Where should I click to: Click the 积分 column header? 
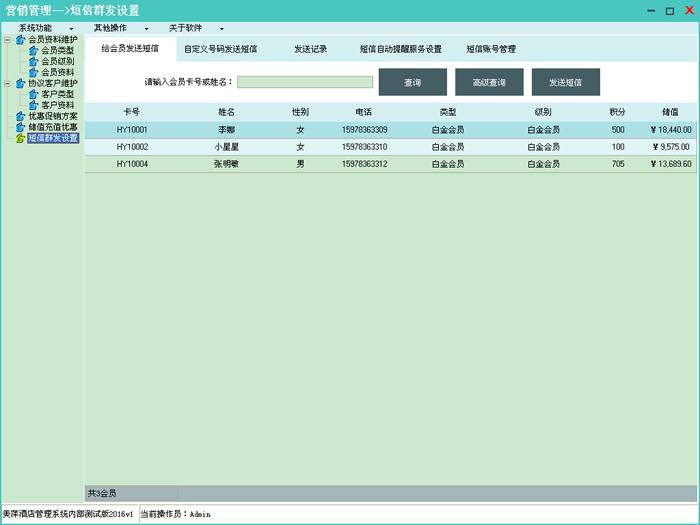617,112
